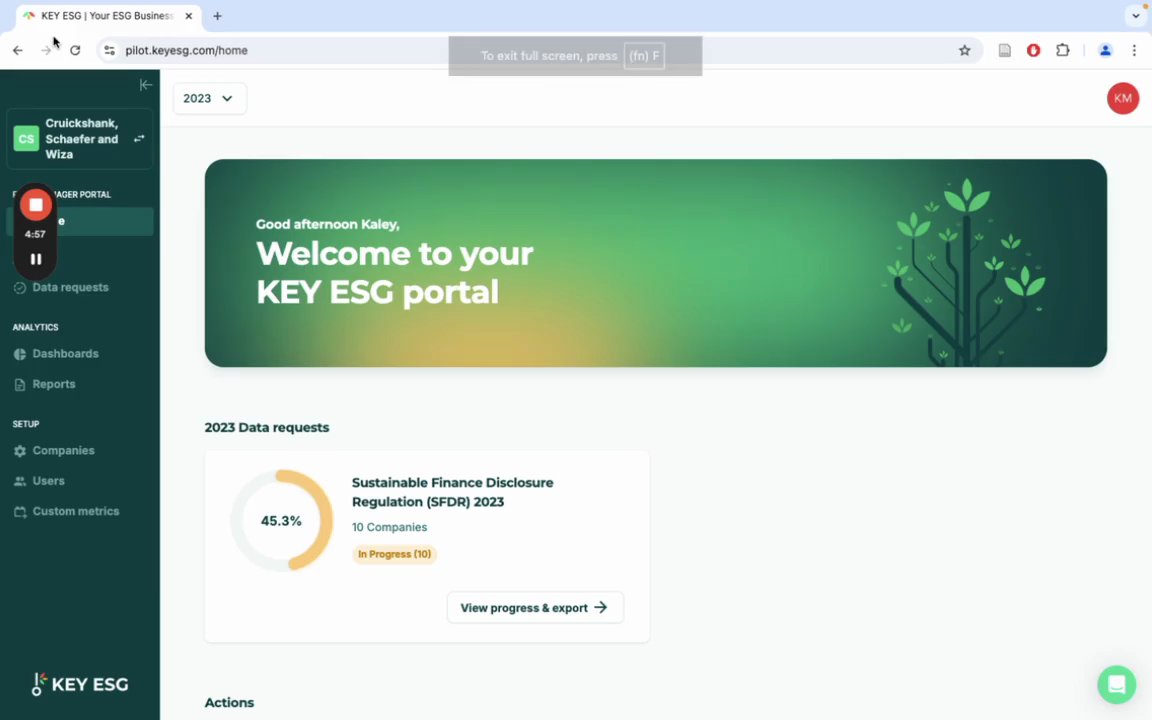Click the Actions heading
This screenshot has height=720, width=1152.
tap(229, 702)
